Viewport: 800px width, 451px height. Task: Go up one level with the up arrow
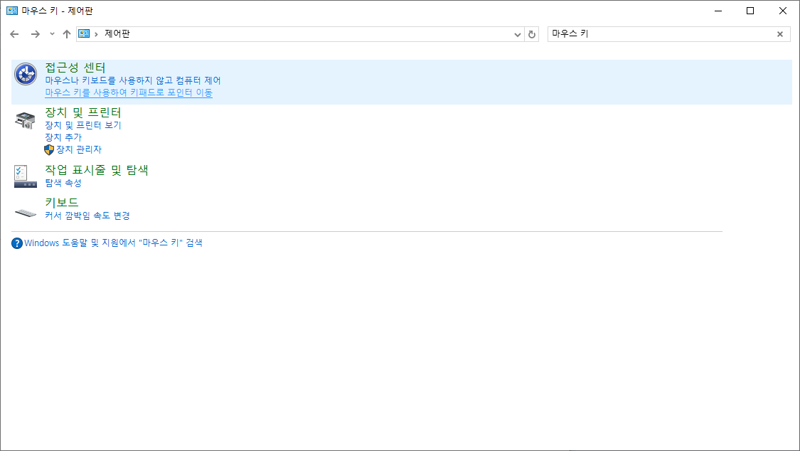tap(66, 34)
